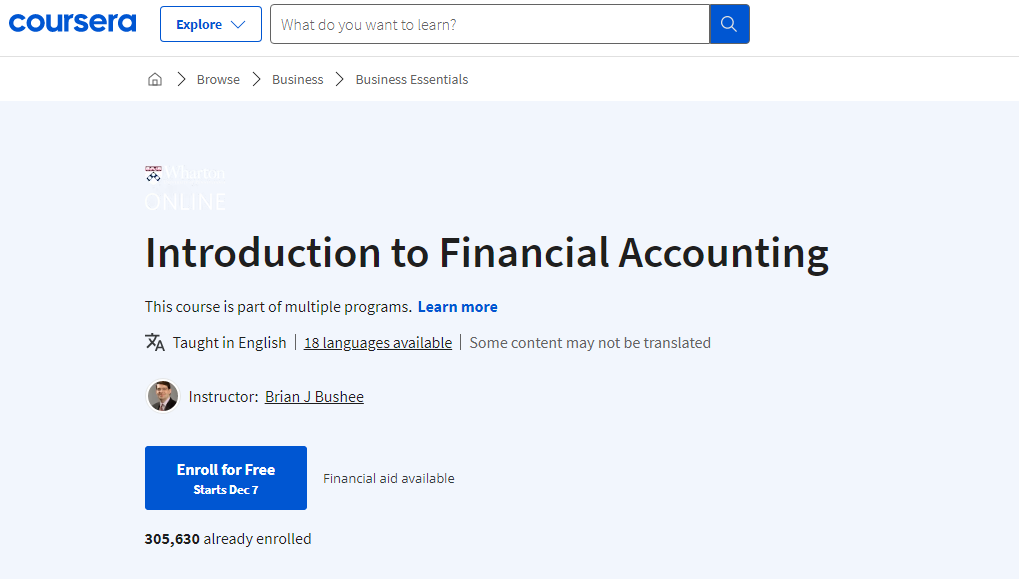Open the instructor's profile photo

click(162, 396)
